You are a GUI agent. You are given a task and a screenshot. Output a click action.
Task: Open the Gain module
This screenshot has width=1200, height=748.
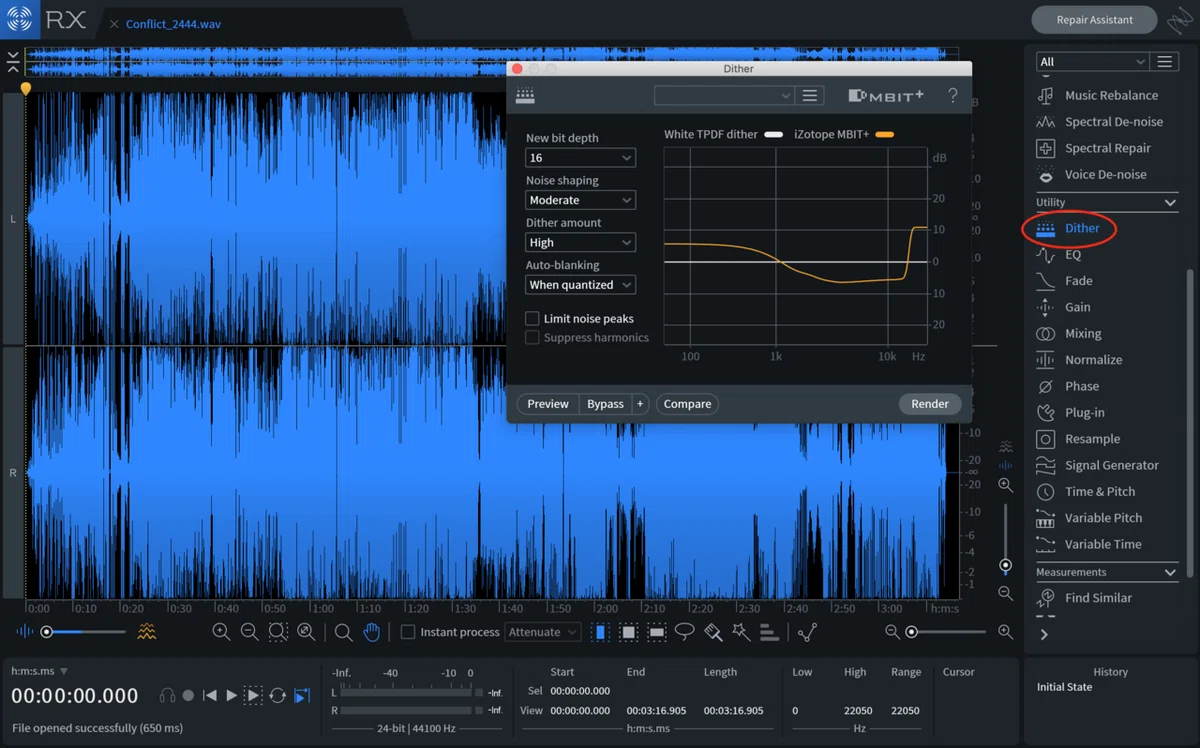point(1063,307)
